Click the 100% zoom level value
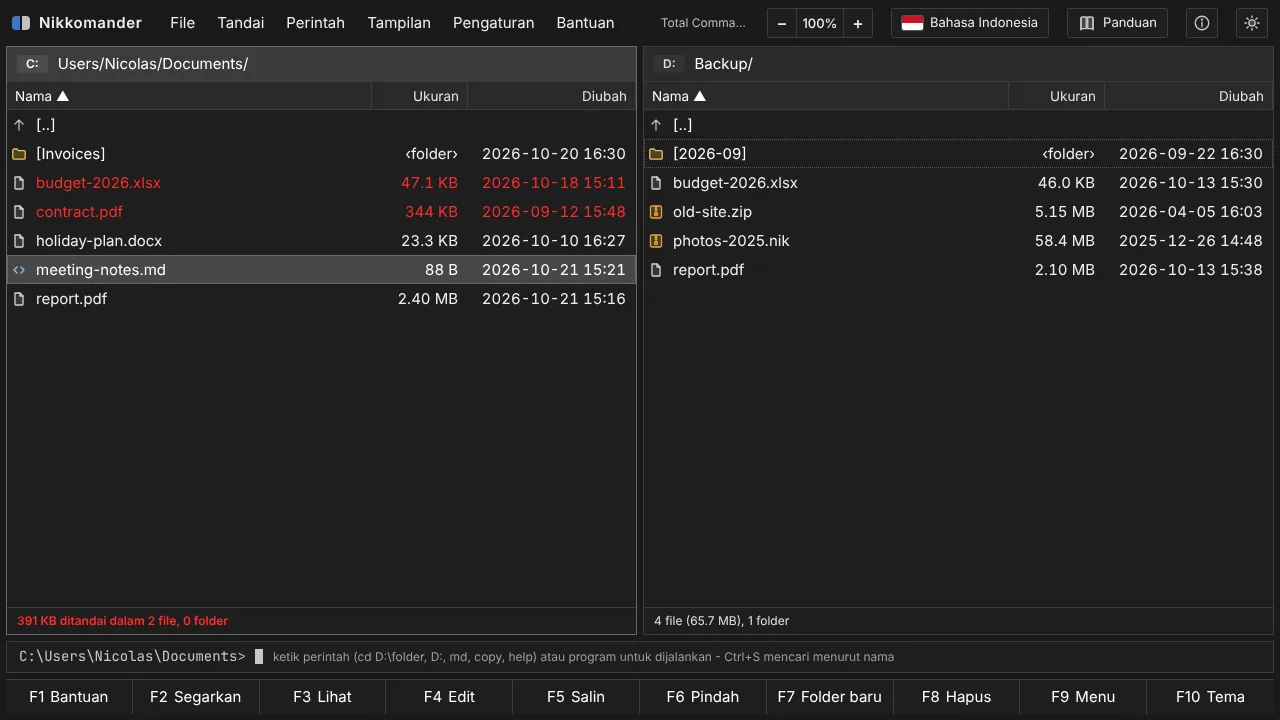1280x720 pixels. coord(820,23)
